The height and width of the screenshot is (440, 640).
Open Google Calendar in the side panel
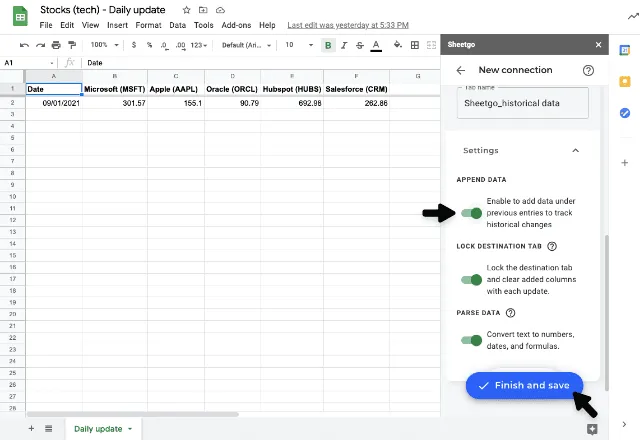coord(624,50)
